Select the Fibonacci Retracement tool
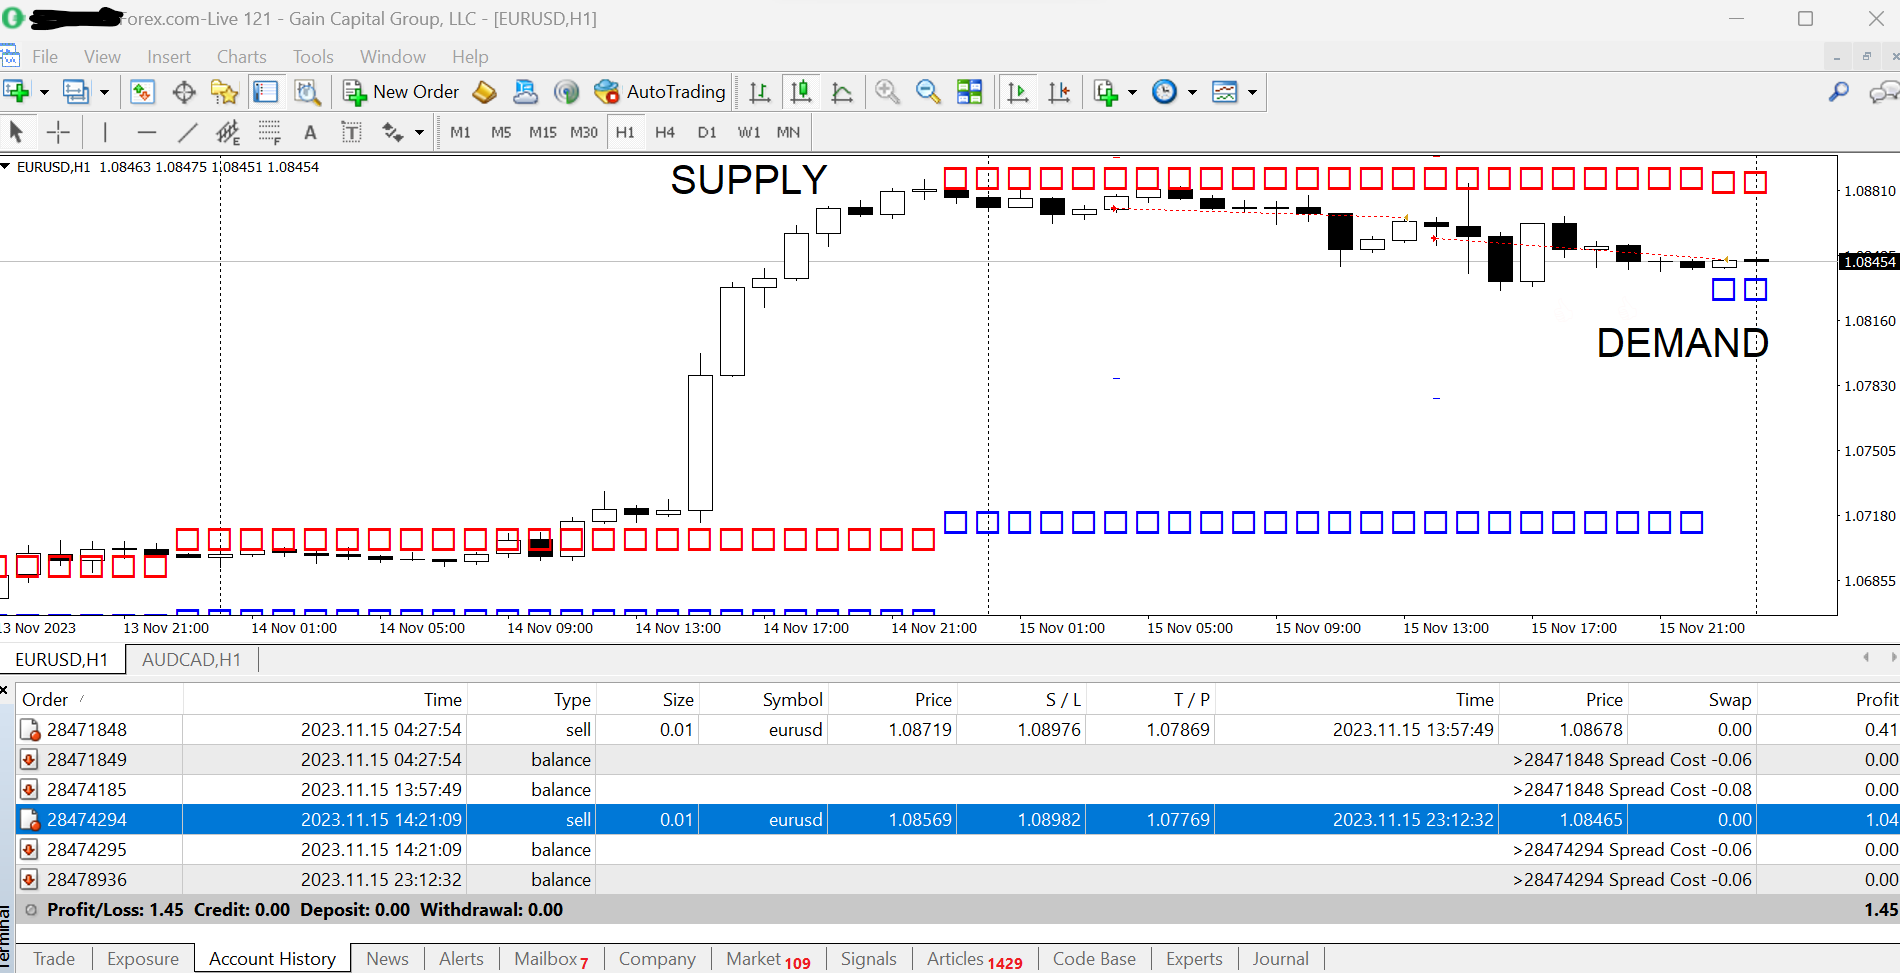The width and height of the screenshot is (1900, 973). coord(269,132)
